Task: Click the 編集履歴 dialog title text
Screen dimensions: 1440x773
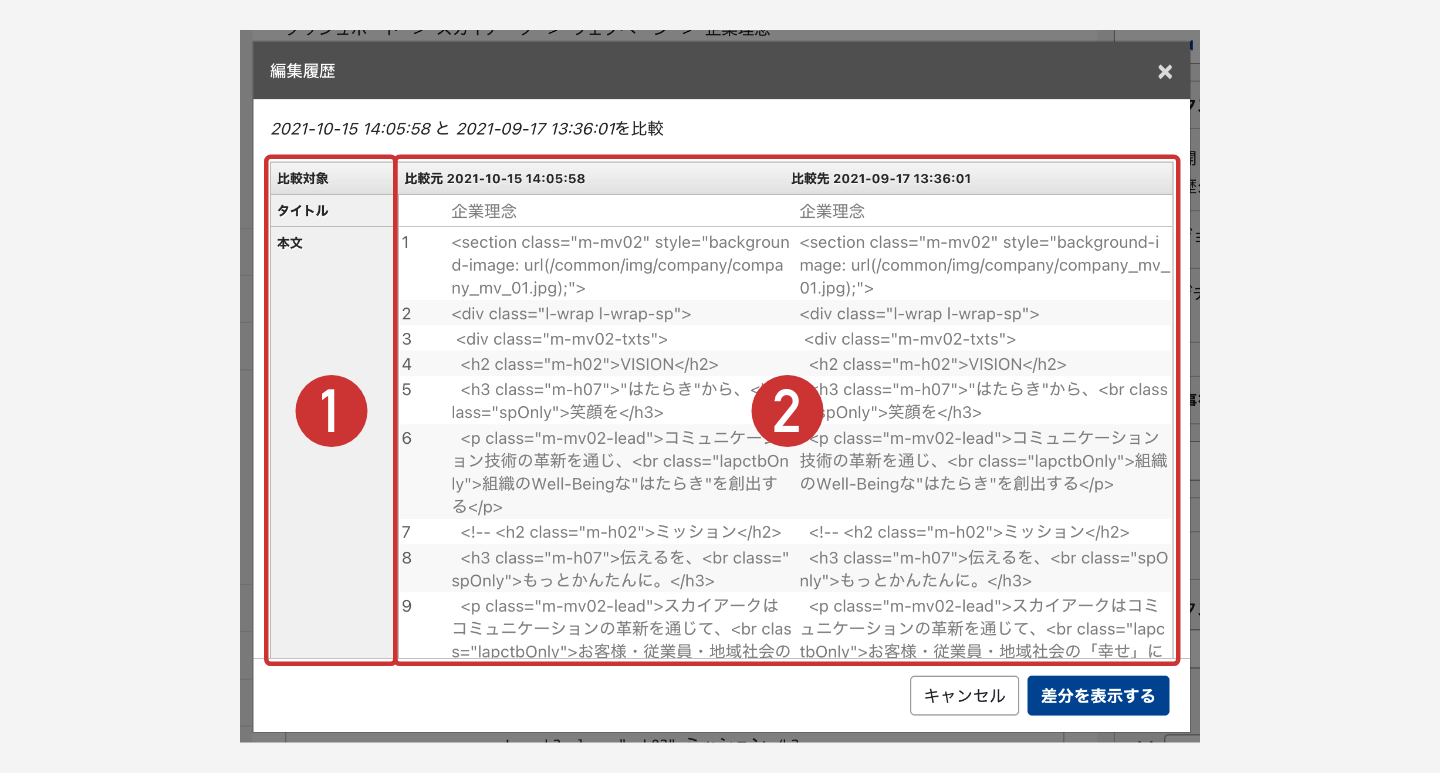Action: [x=303, y=72]
